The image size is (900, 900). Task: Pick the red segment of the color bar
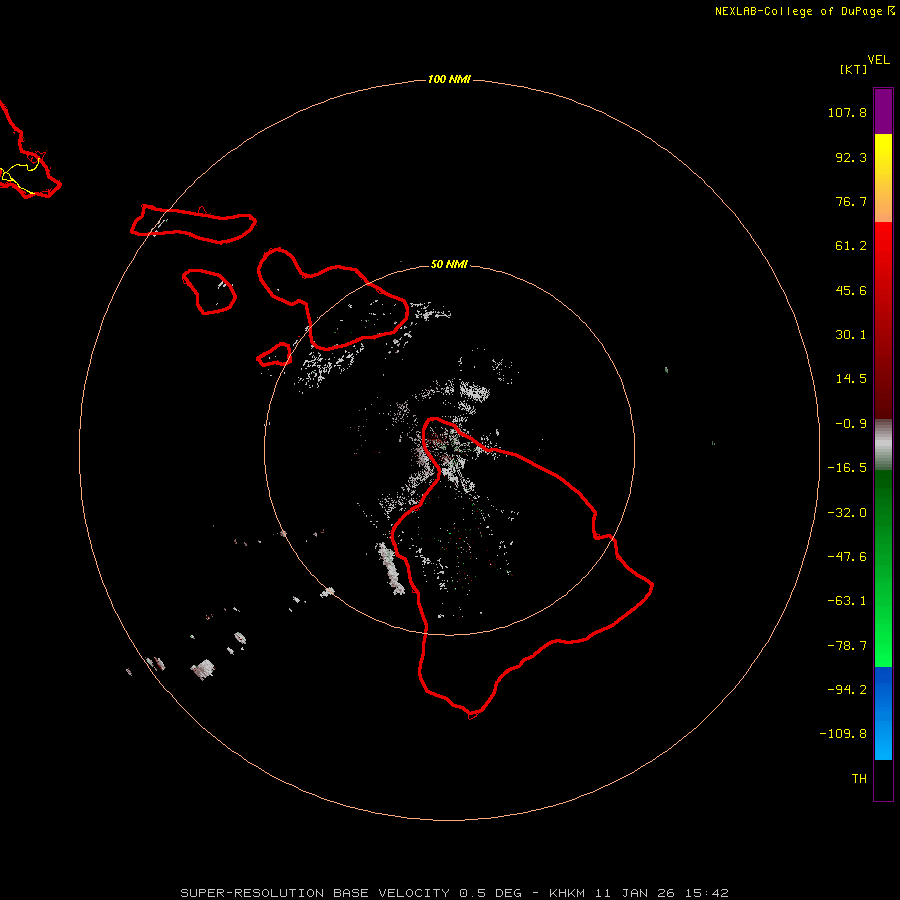[883, 320]
